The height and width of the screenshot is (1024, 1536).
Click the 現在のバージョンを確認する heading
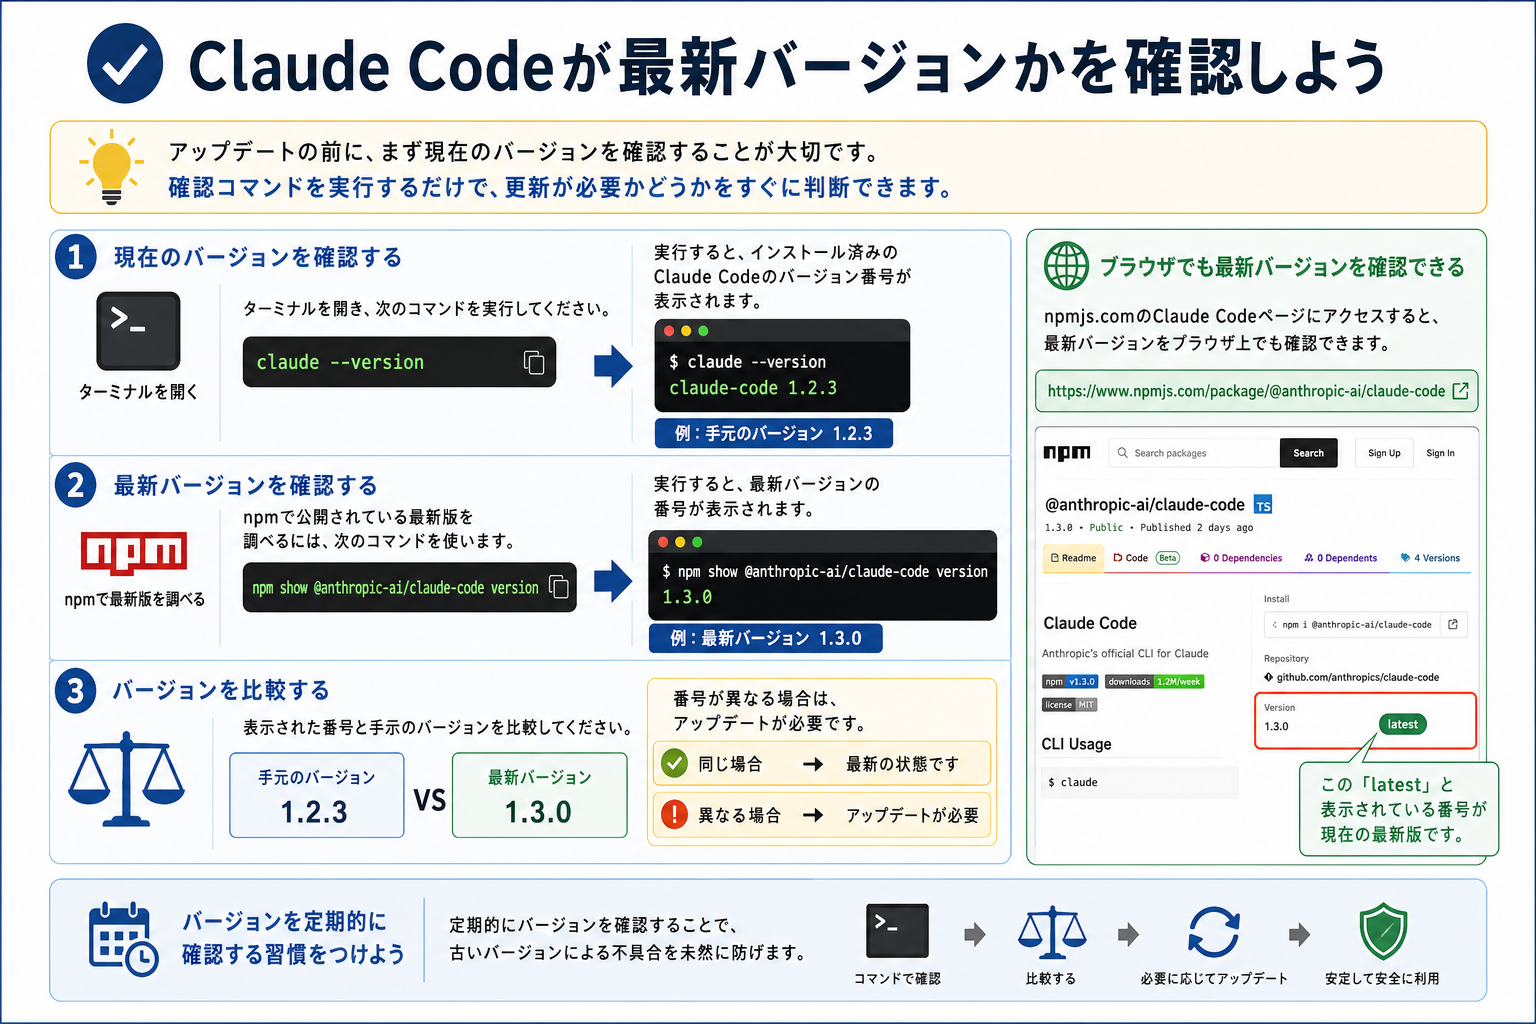(257, 257)
